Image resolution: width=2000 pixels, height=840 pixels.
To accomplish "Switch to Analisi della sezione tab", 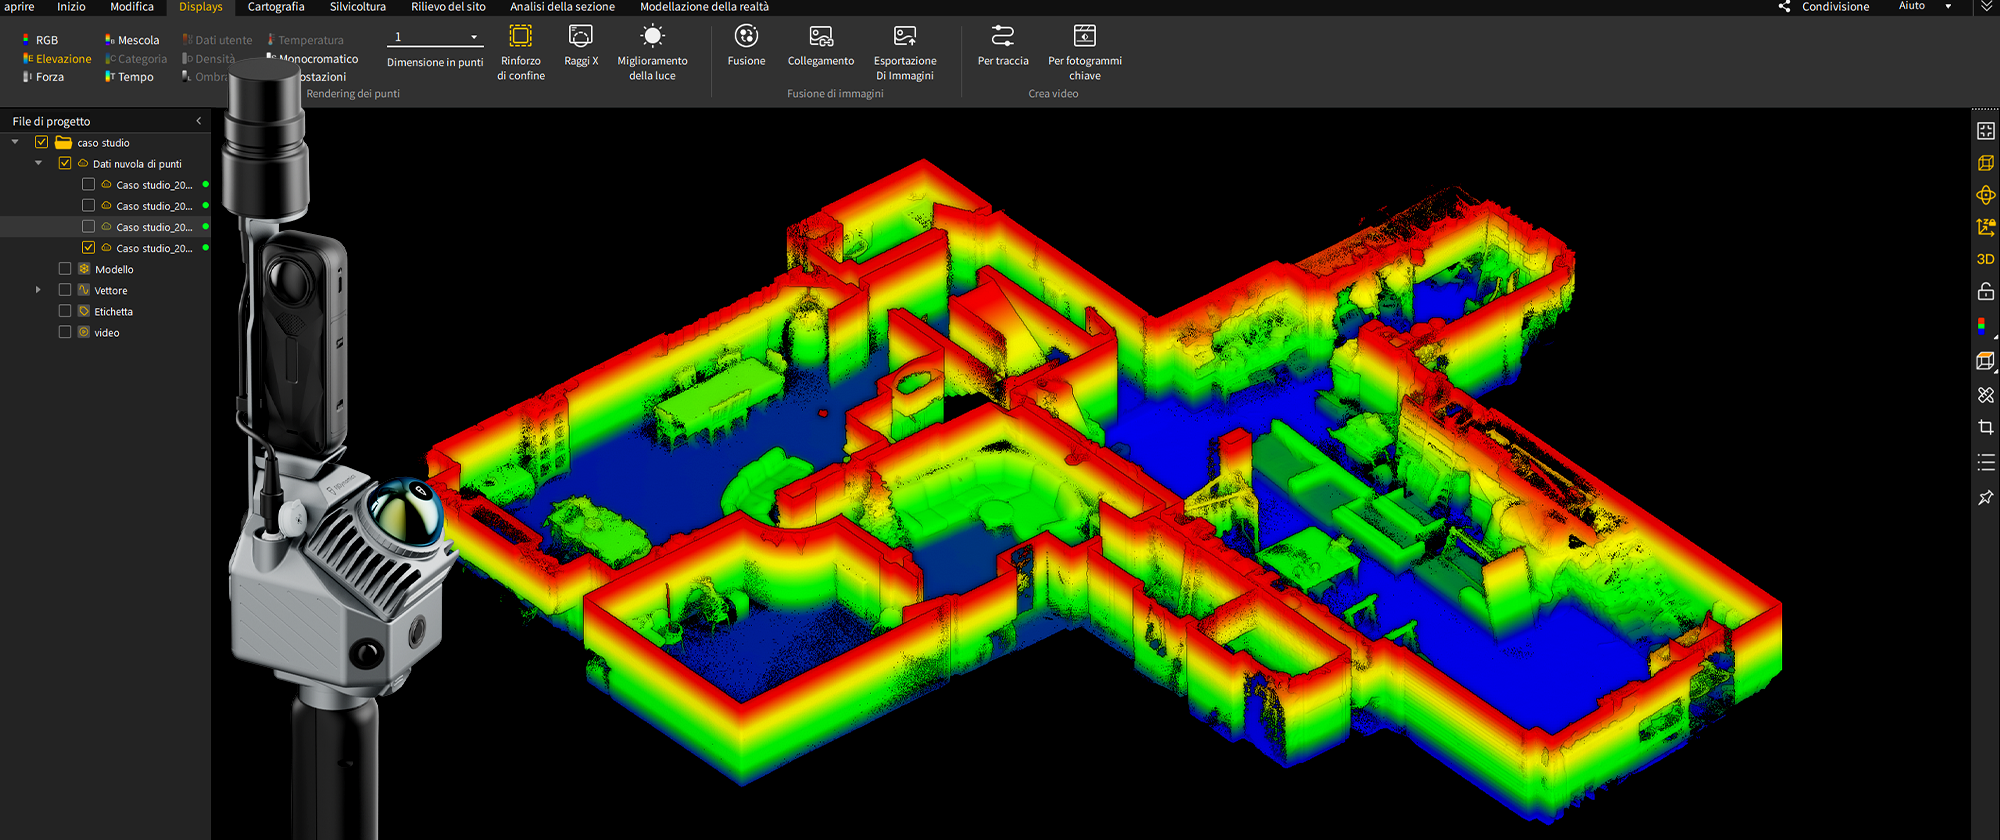I will click(562, 7).
